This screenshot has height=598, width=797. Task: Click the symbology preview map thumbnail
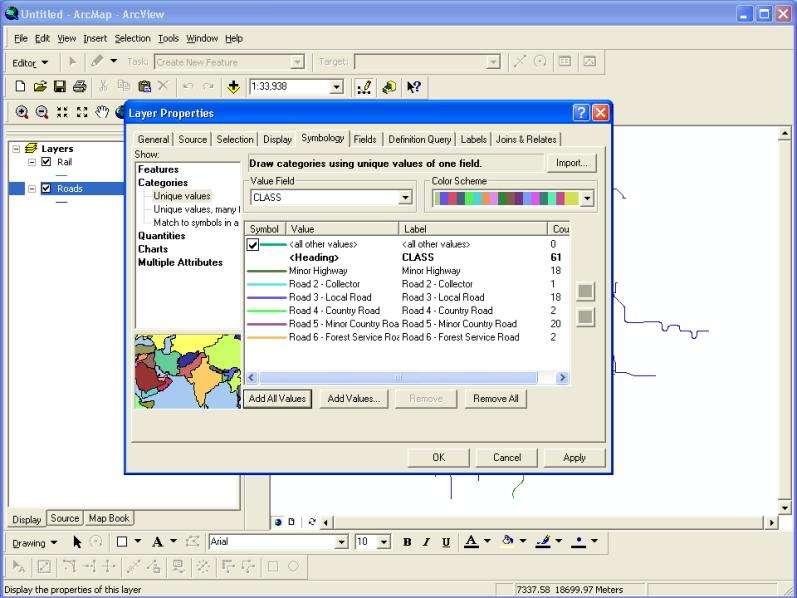tap(188, 371)
